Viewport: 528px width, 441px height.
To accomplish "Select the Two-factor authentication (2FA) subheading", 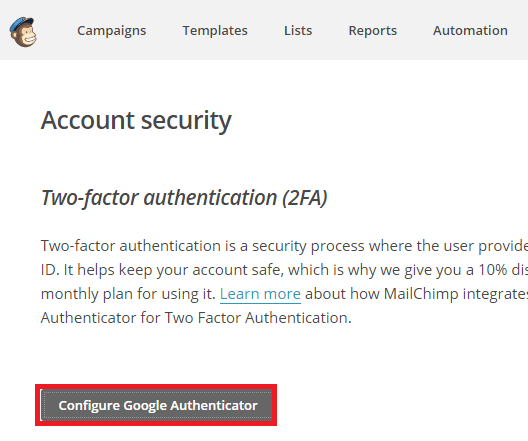I will coord(184,198).
